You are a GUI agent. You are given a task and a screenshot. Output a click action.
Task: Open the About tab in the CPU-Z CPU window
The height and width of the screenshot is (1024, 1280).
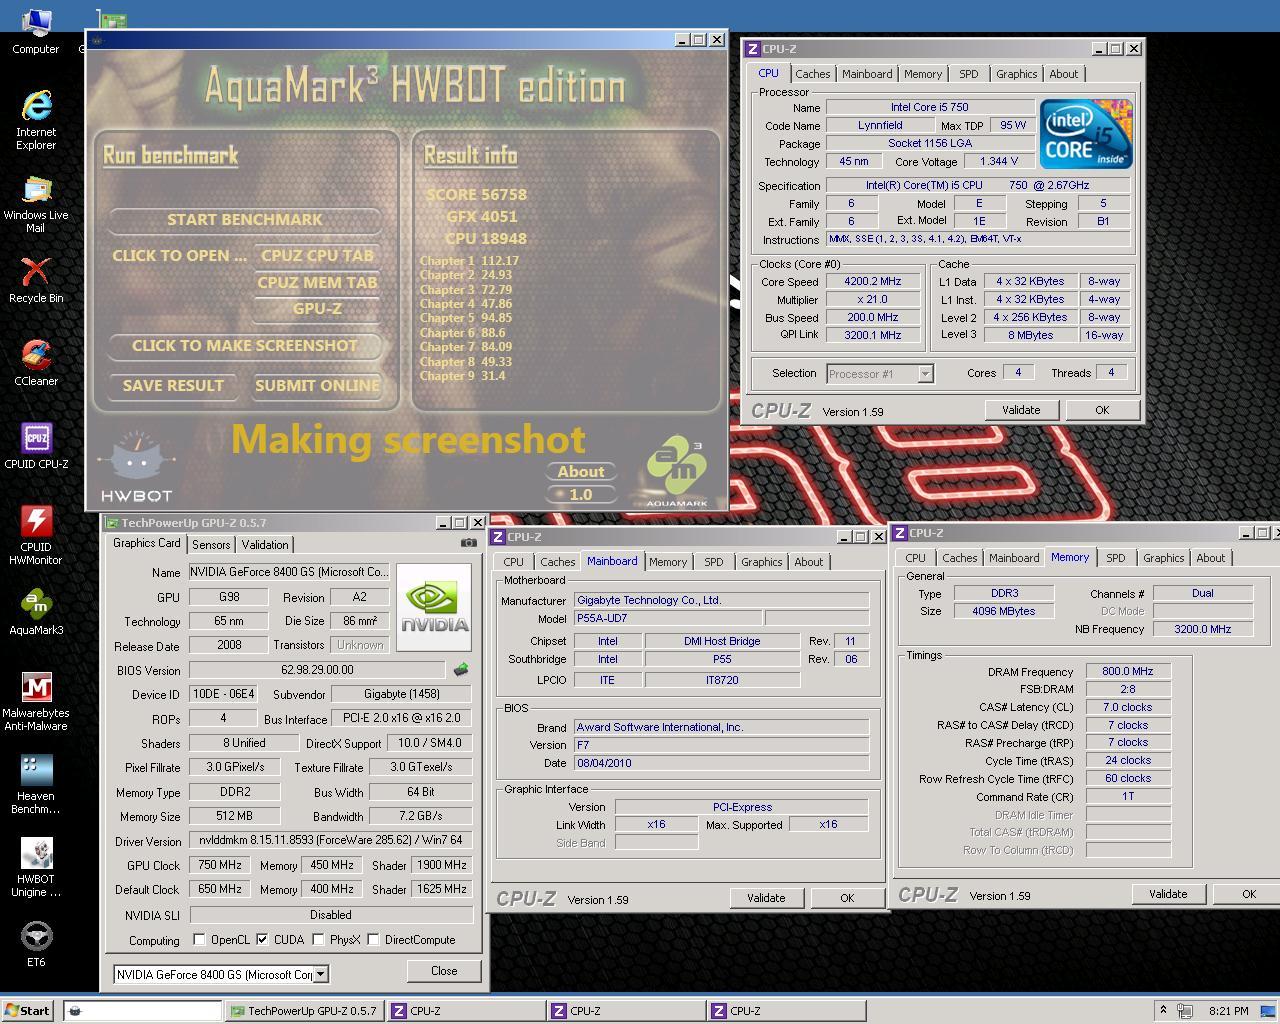(1063, 74)
